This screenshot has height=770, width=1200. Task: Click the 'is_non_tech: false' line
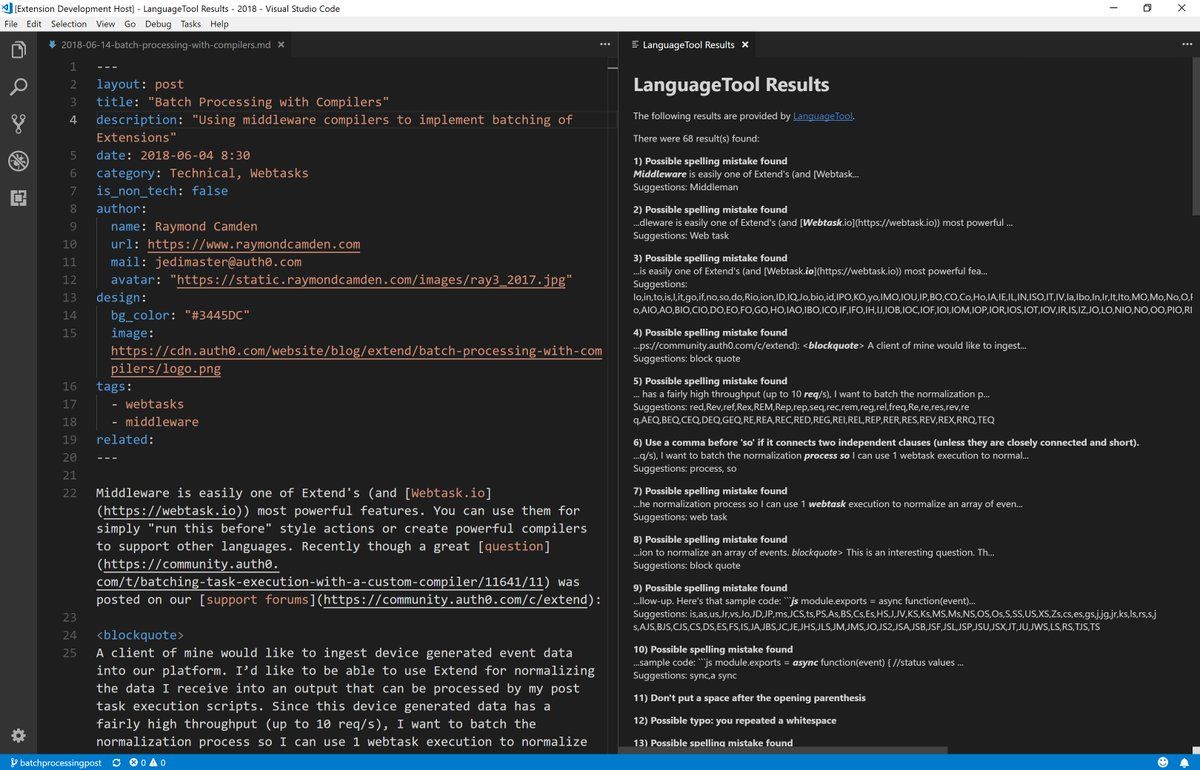tap(162, 191)
